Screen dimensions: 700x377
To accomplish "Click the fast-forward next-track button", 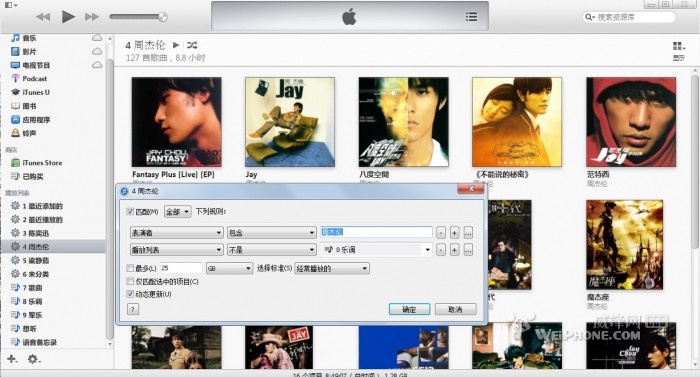I will (x=92, y=17).
